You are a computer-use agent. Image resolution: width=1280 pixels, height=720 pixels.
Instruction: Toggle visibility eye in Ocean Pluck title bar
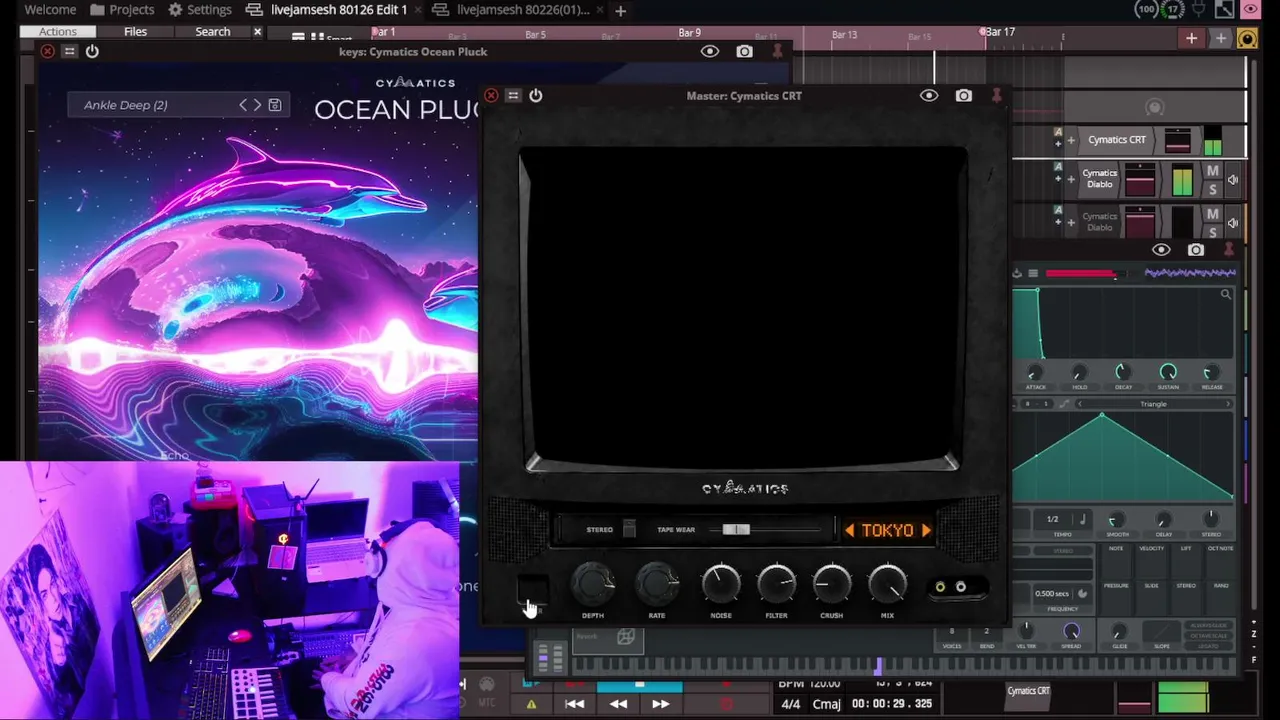pos(710,51)
